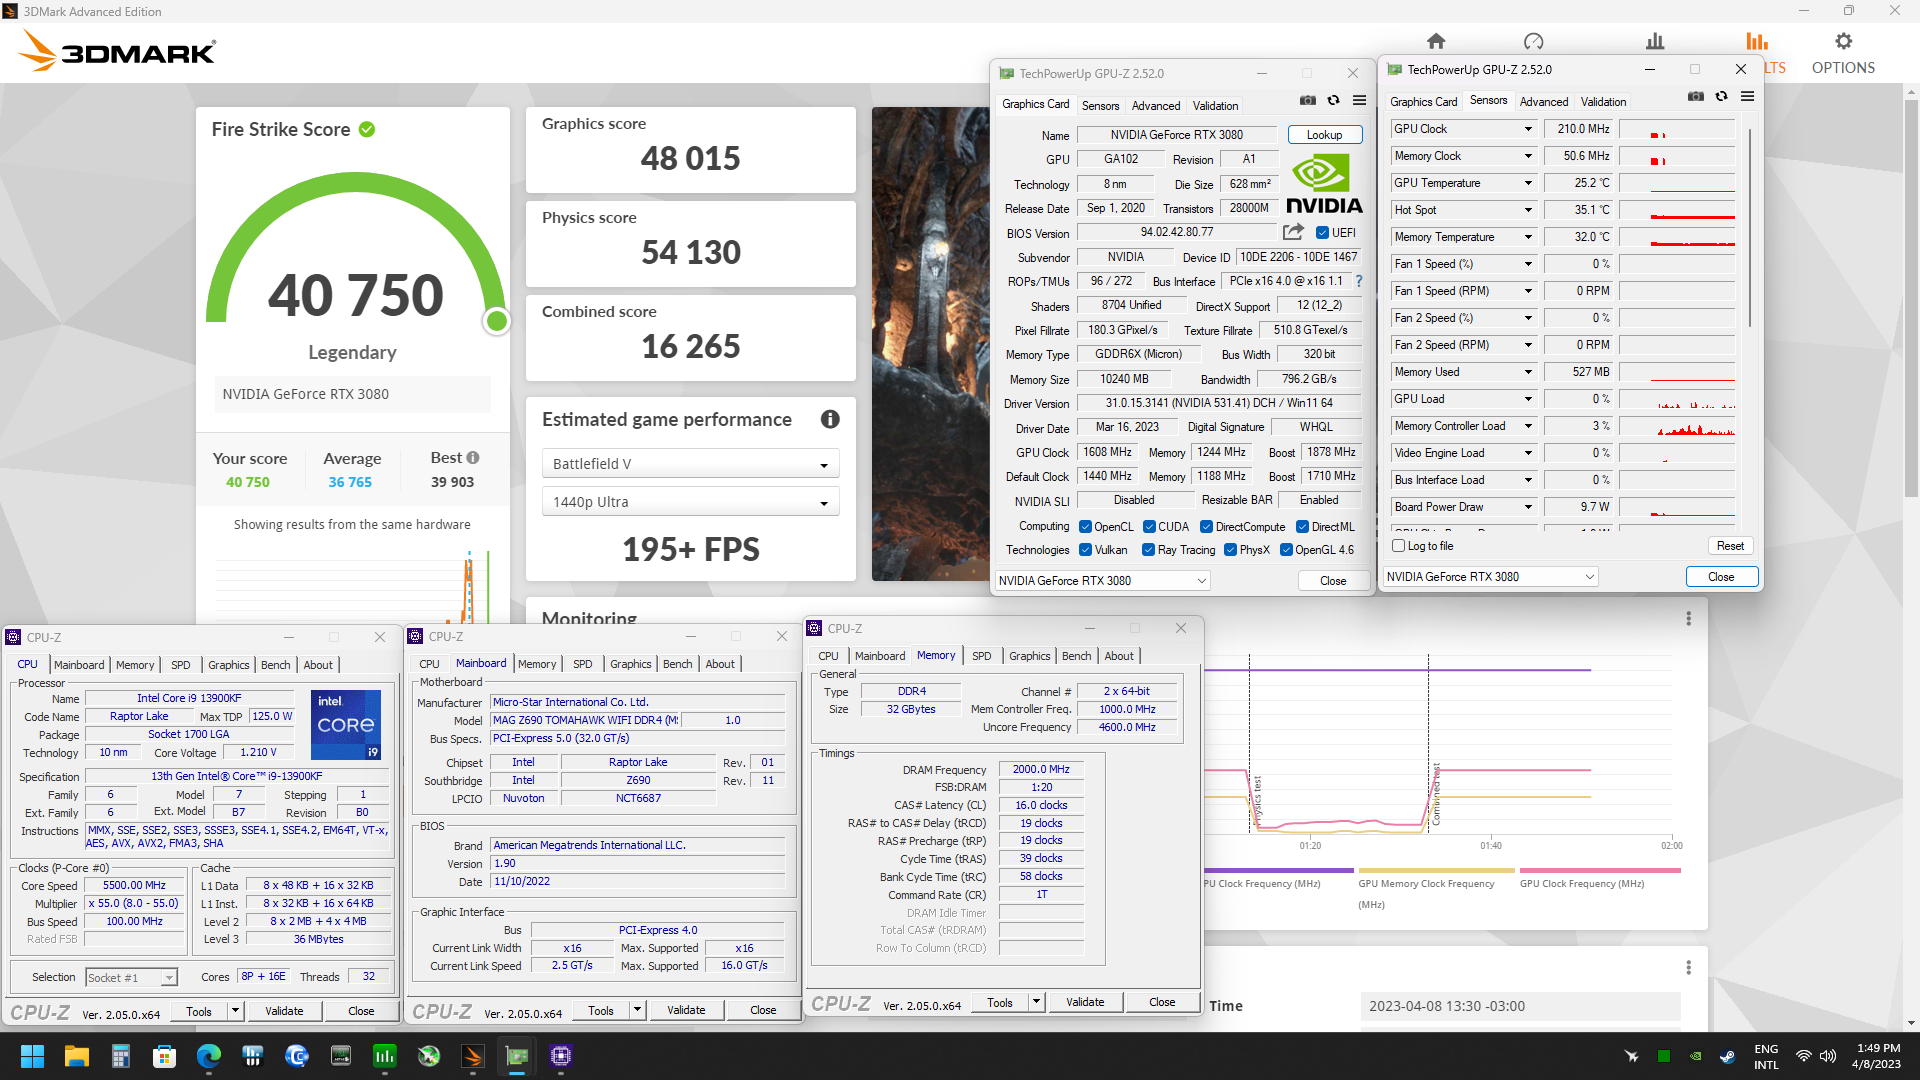Open the GPU selector dropdown in left GPU-Z window
Image resolution: width=1920 pixels, height=1080 pixels.
[x=1102, y=581]
